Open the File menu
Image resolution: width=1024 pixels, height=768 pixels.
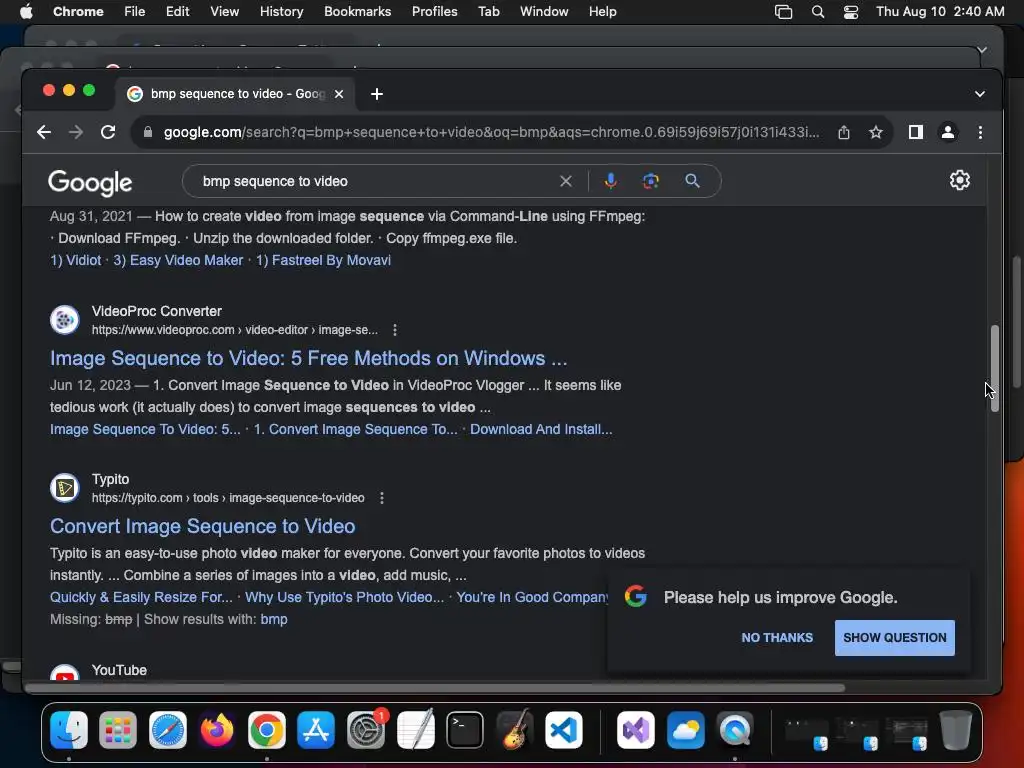(x=135, y=12)
